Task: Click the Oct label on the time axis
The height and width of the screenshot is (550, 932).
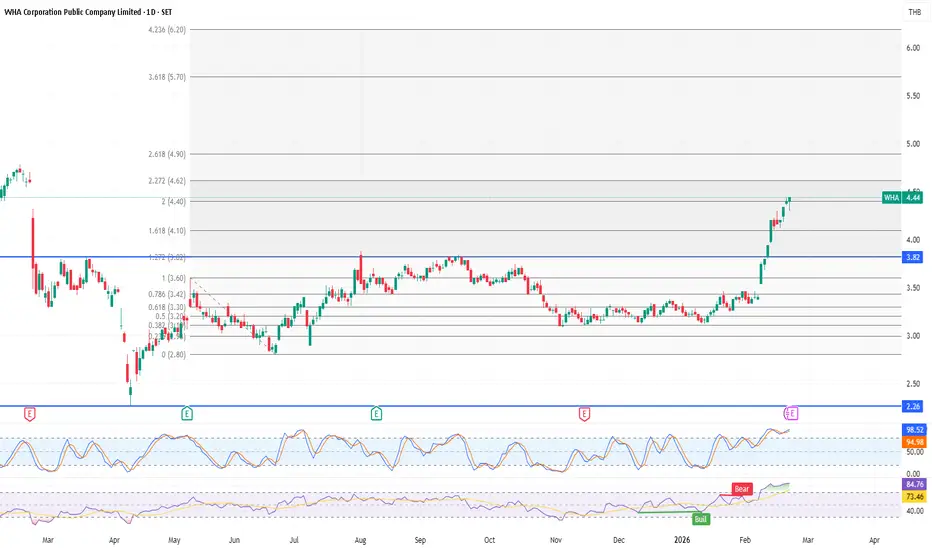Action: click(489, 540)
